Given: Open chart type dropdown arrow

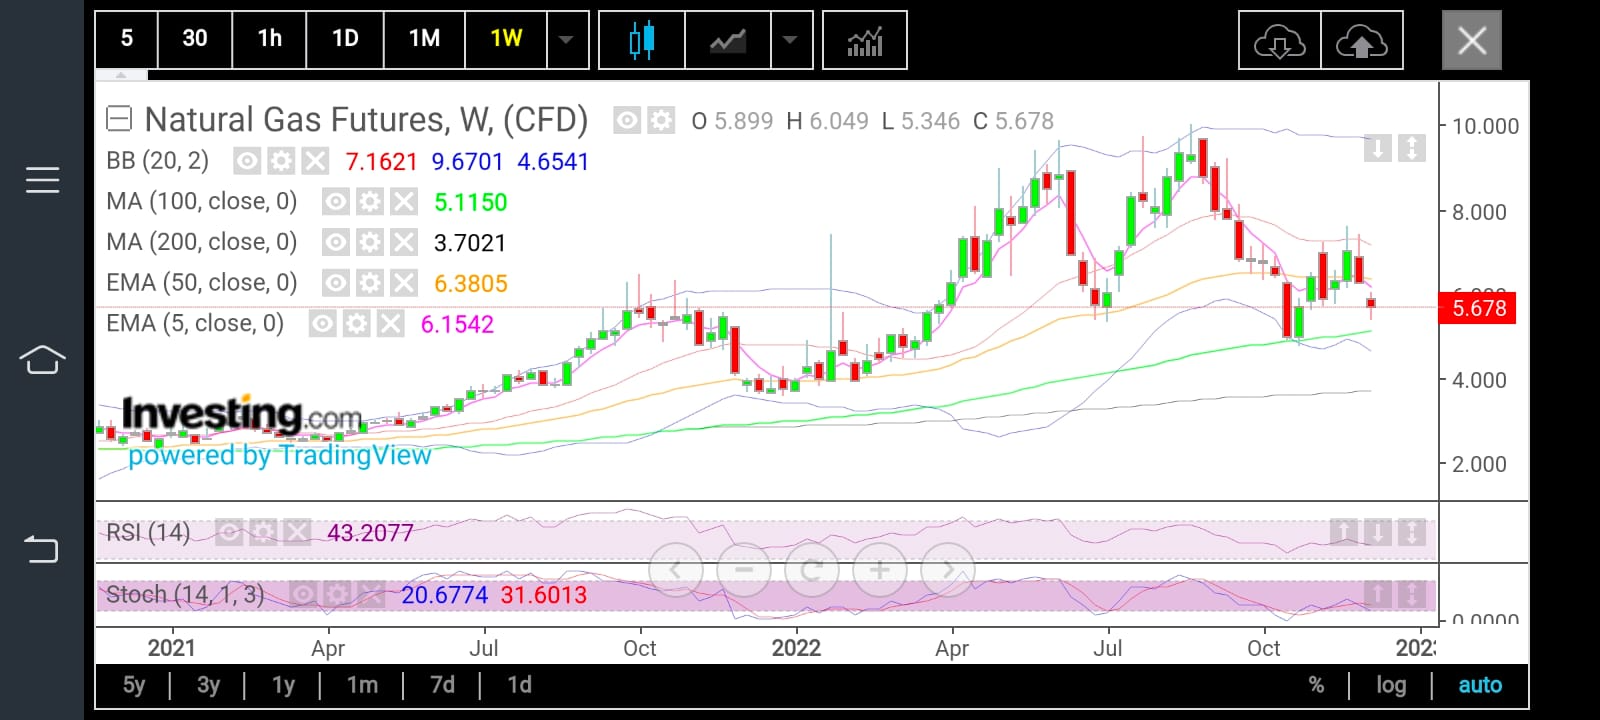Looking at the screenshot, I should [x=791, y=40].
